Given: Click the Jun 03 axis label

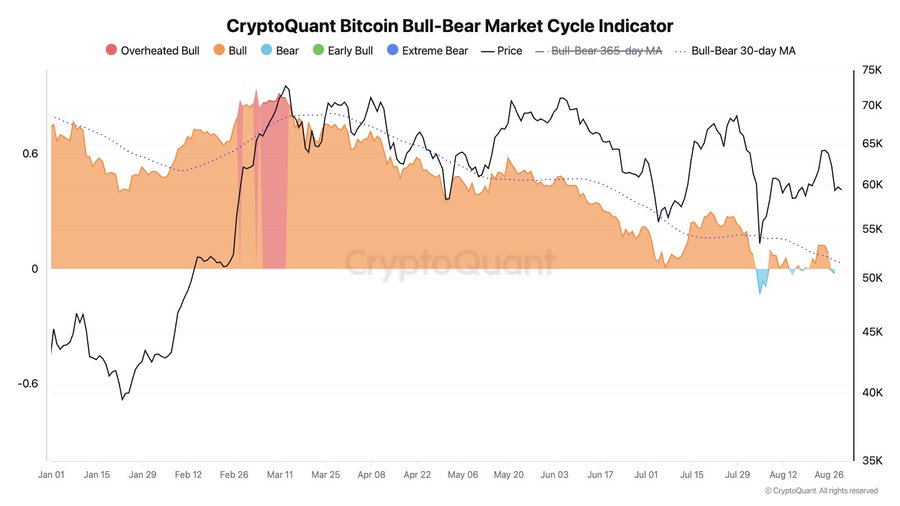Looking at the screenshot, I should [x=554, y=474].
